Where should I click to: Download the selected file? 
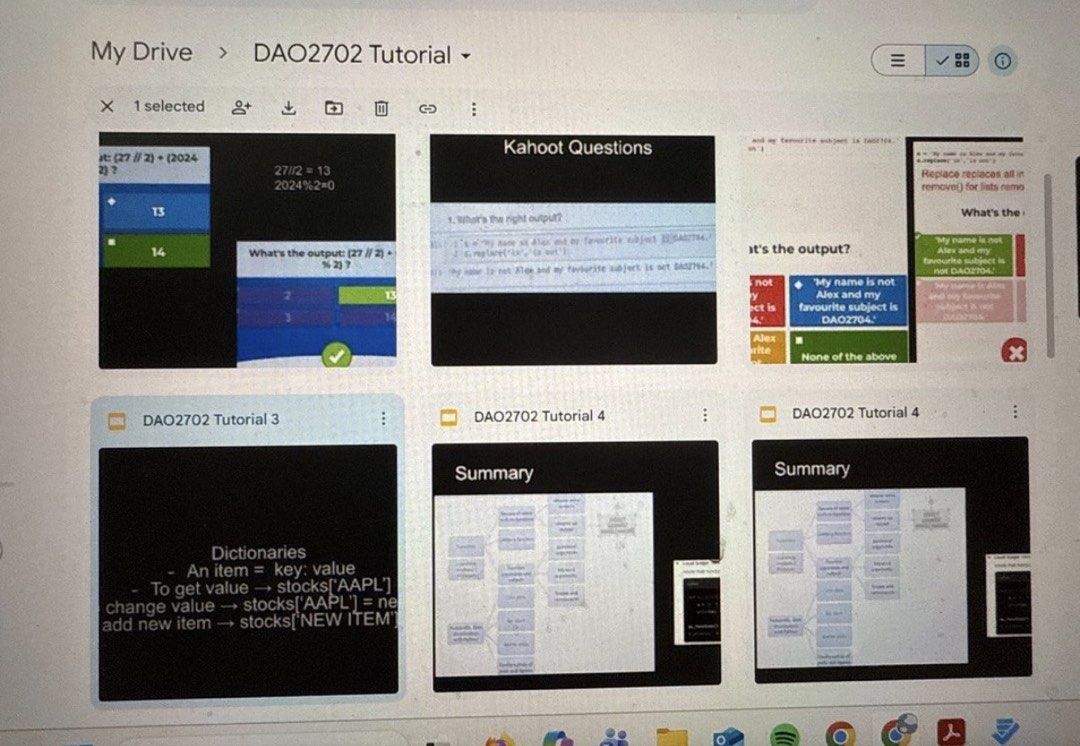click(x=289, y=108)
